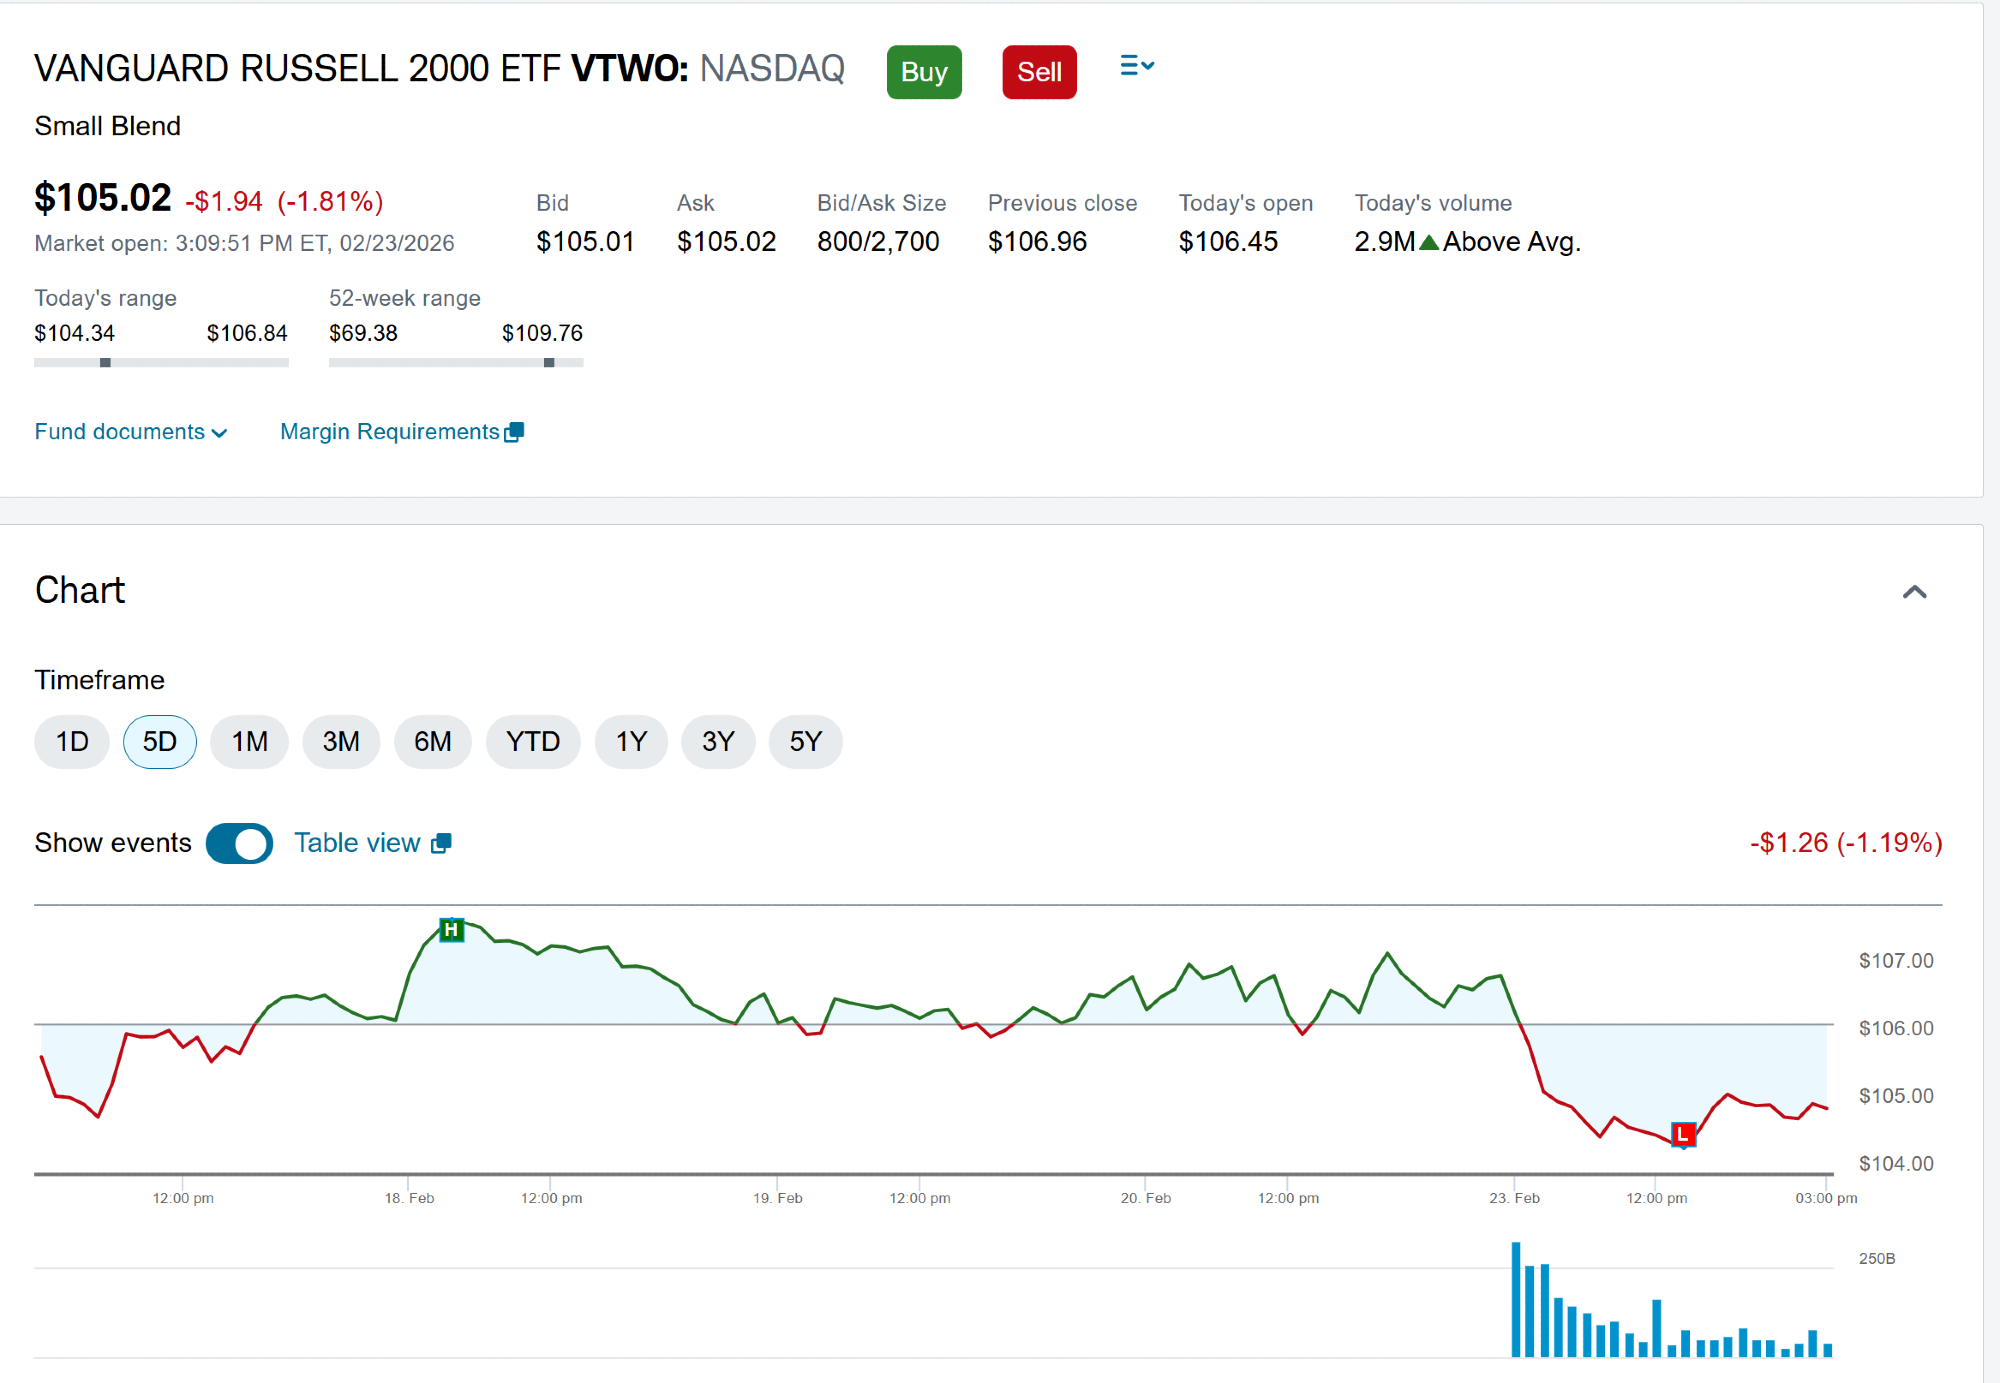Click the H high marker on chart

pyautogui.click(x=451, y=930)
